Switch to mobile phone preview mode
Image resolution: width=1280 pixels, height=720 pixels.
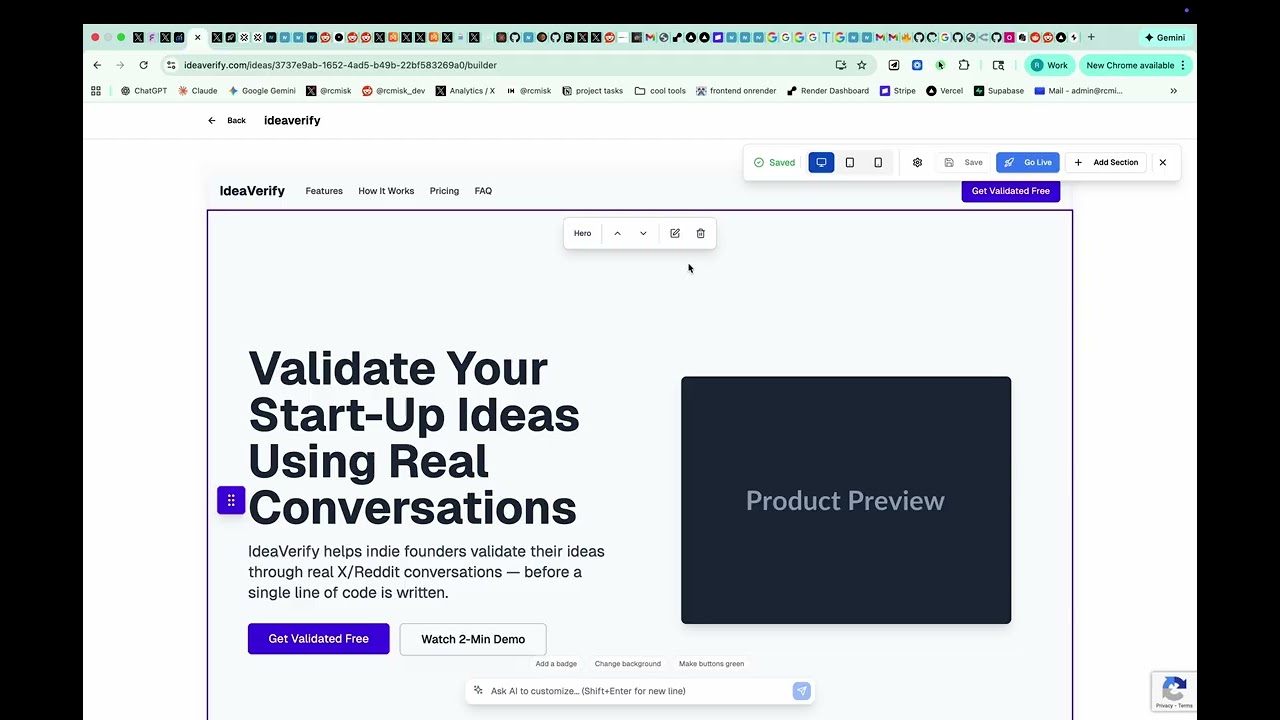(x=878, y=162)
